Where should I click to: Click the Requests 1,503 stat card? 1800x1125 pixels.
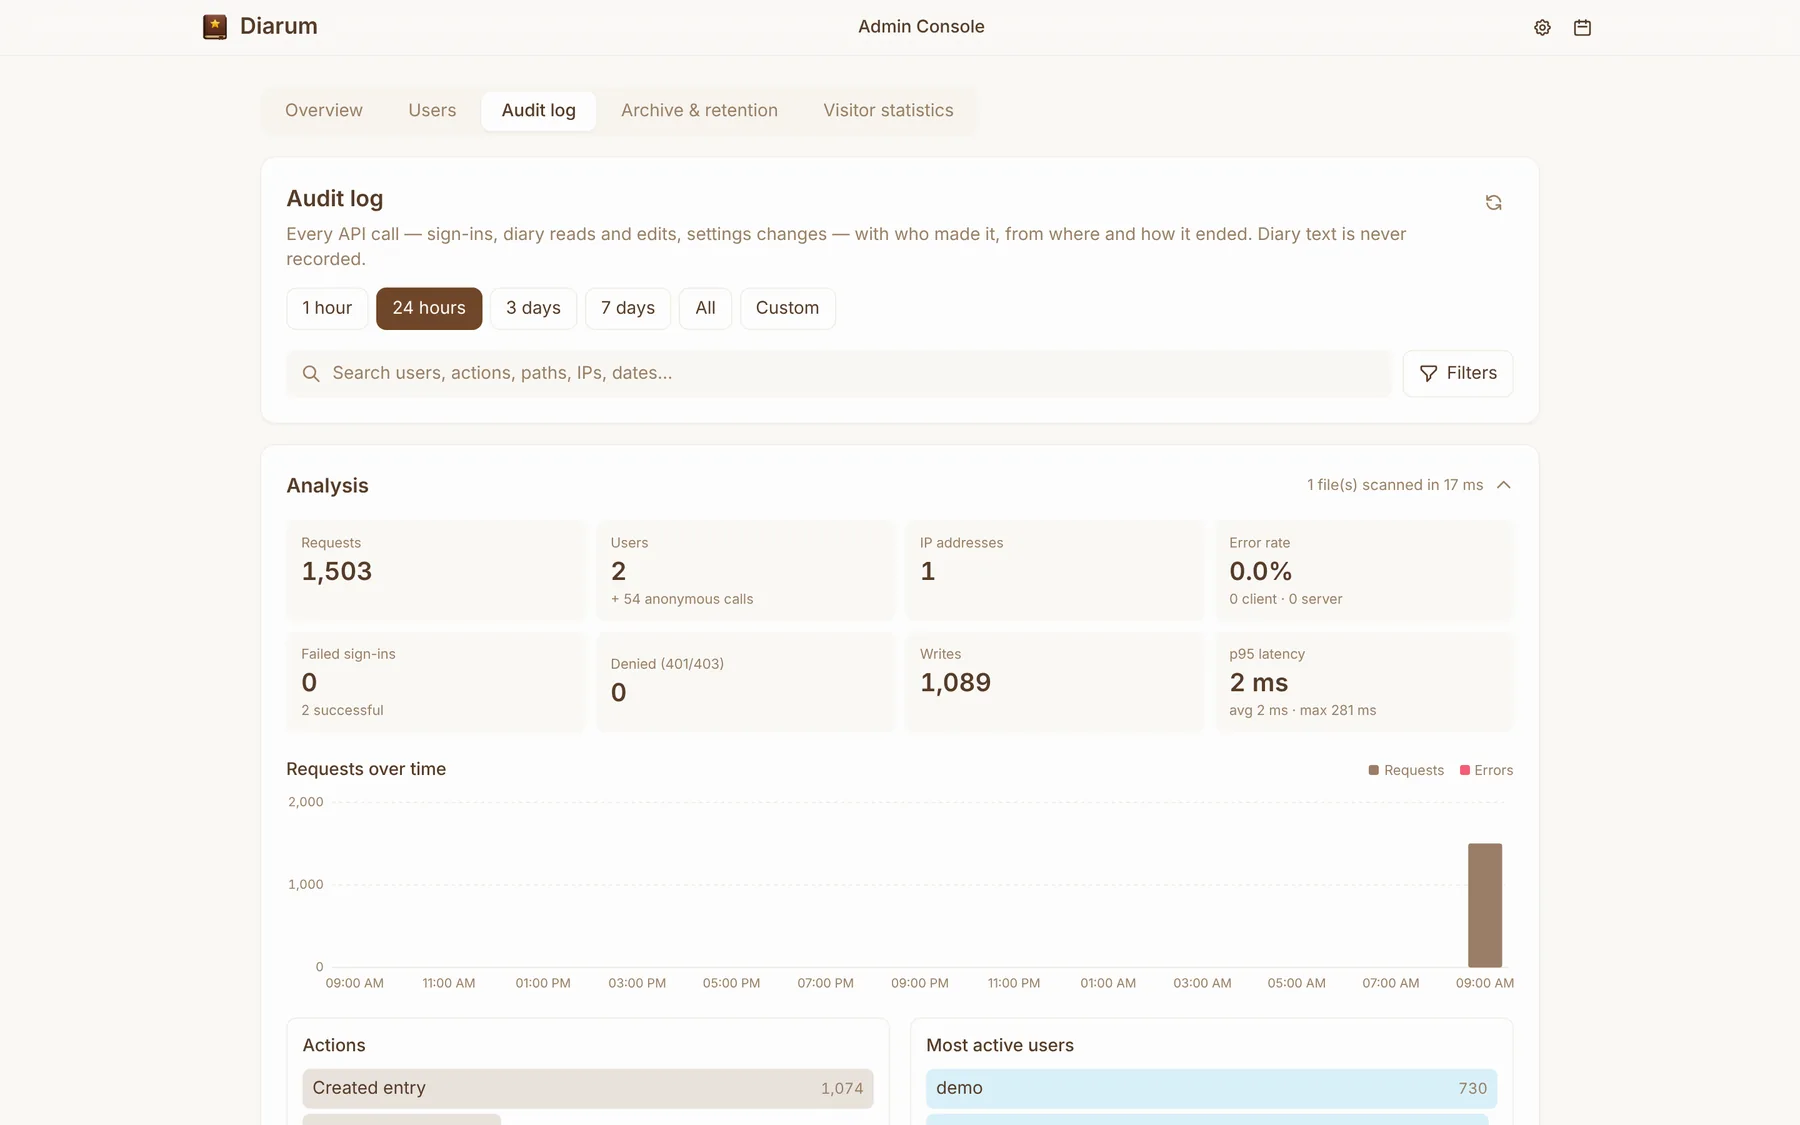pos(436,571)
